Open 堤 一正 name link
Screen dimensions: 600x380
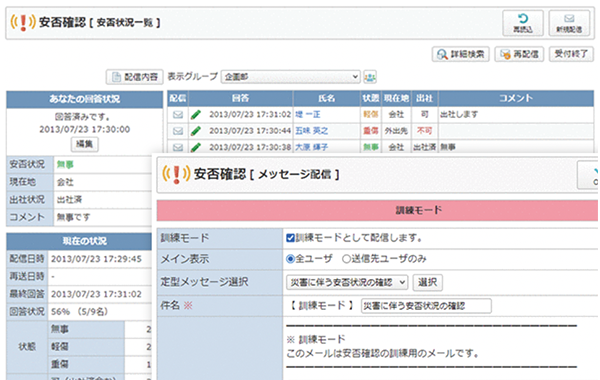(x=308, y=114)
